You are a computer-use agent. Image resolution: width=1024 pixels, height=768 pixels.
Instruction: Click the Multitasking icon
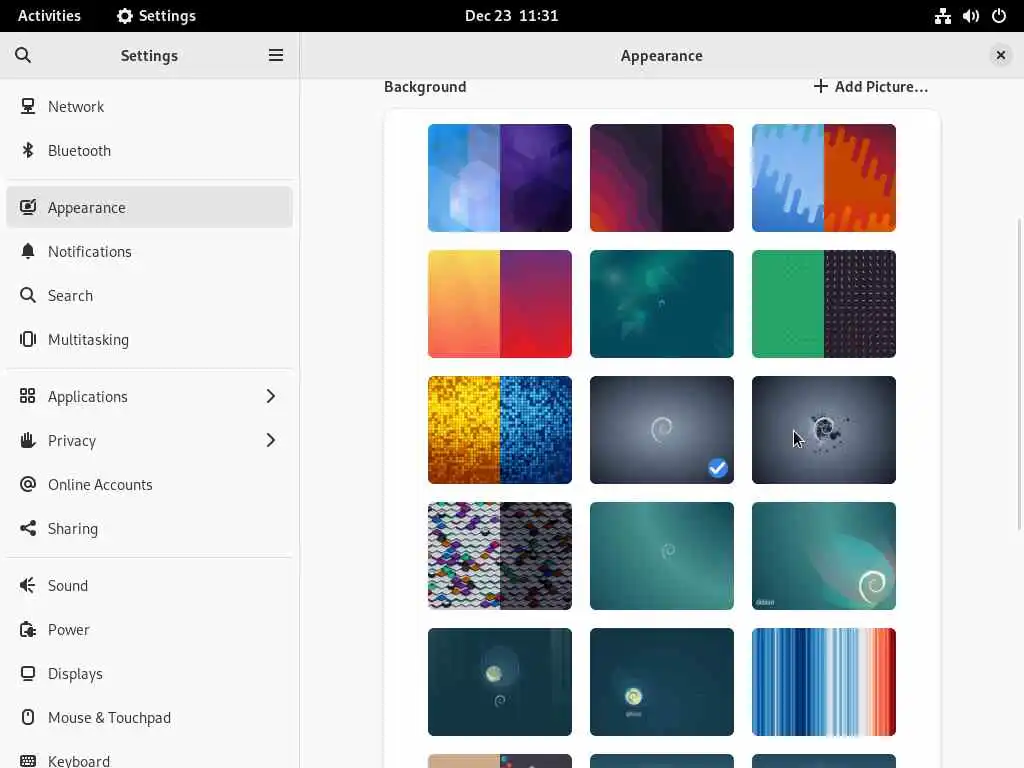(27, 339)
